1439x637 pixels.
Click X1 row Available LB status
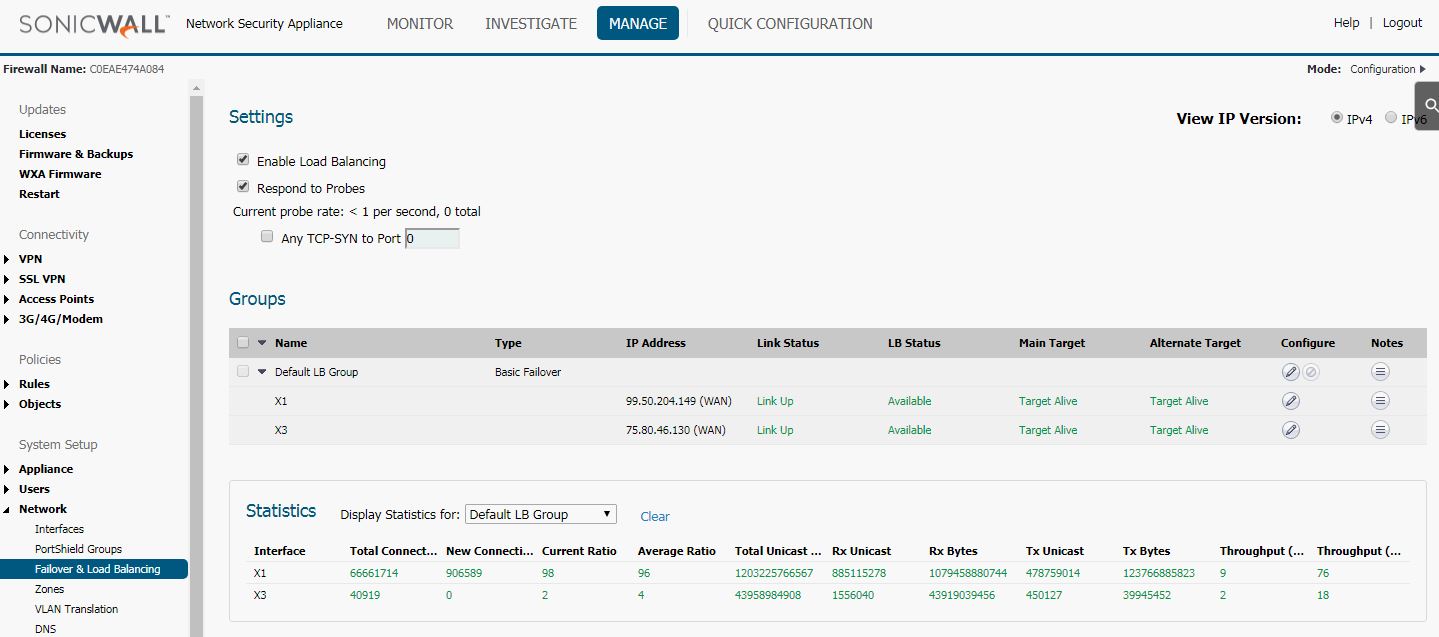(909, 401)
